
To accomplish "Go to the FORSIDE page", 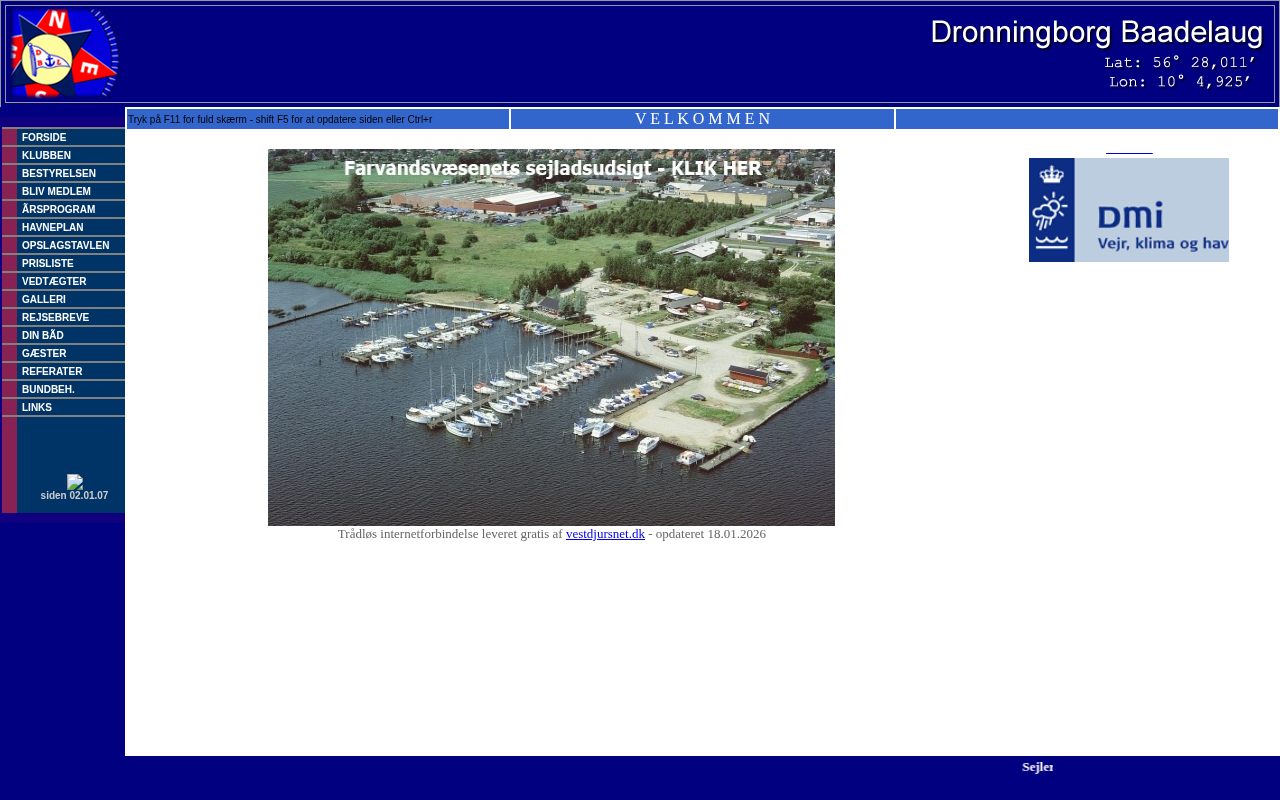I will point(44,138).
